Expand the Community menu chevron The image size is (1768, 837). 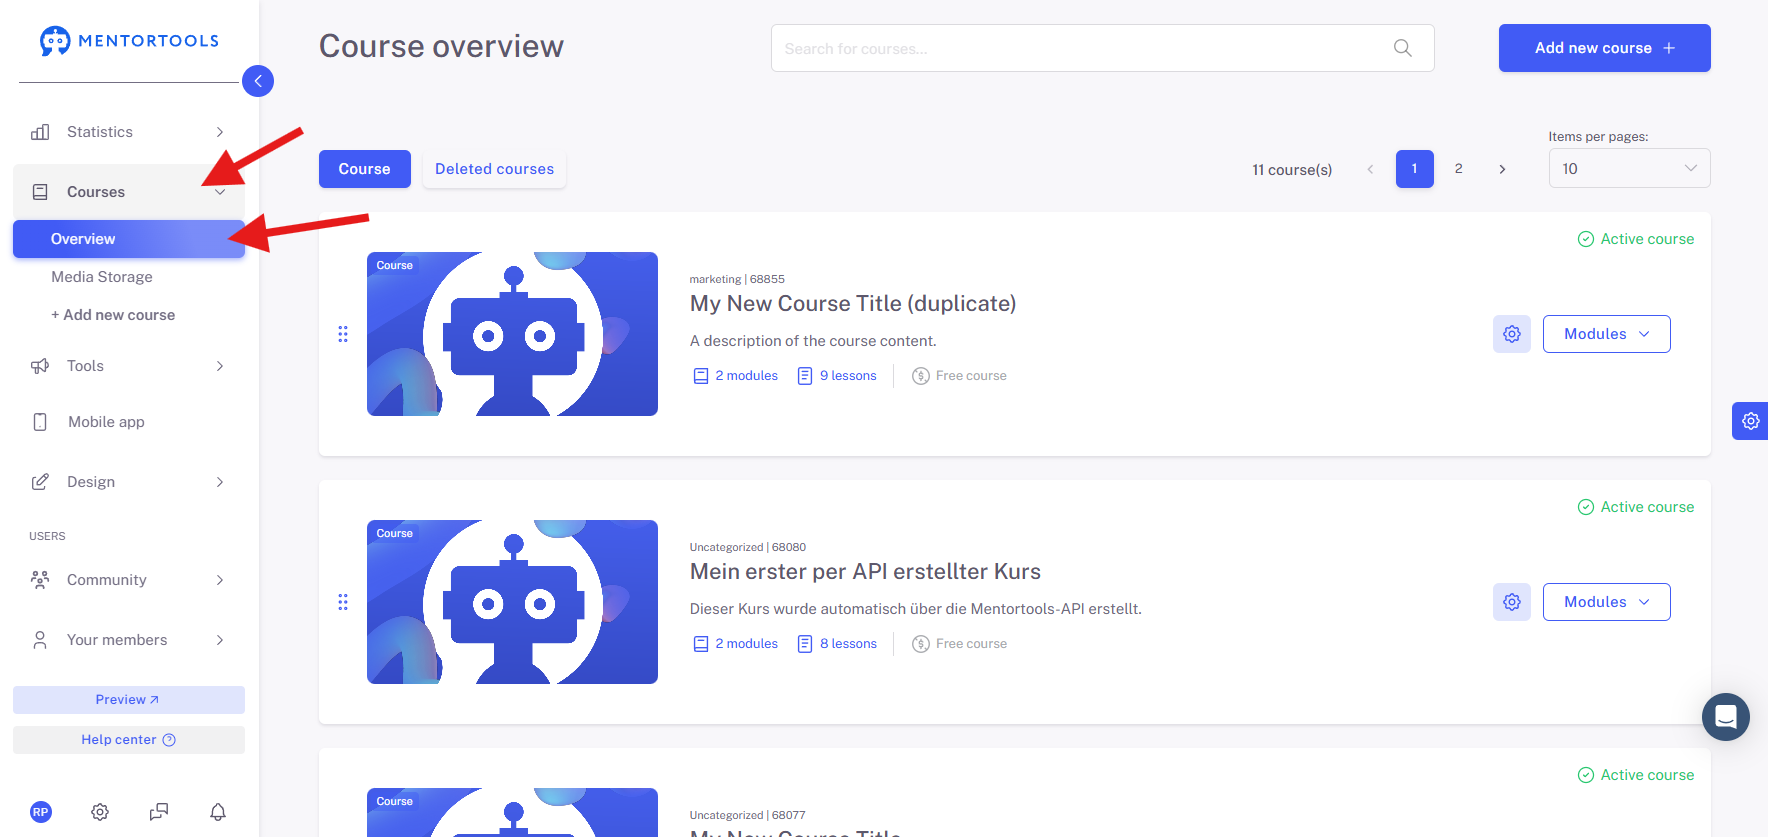(220, 580)
